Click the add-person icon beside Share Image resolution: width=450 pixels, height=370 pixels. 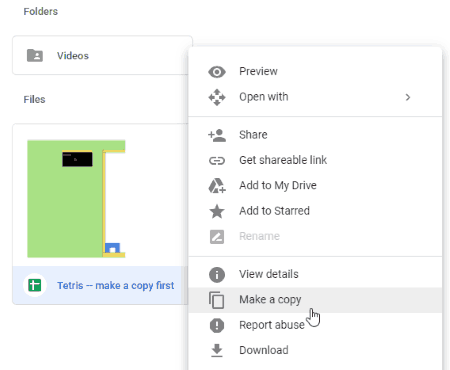(x=217, y=135)
